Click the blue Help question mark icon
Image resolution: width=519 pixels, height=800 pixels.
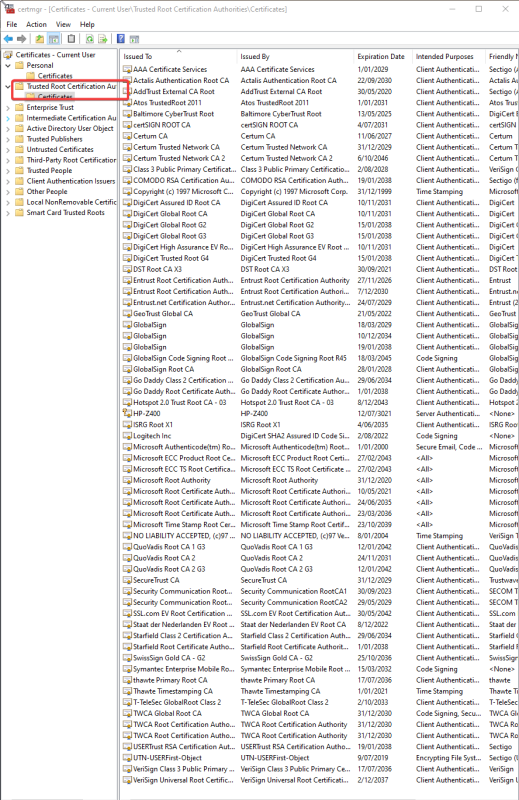pyautogui.click(x=120, y=39)
